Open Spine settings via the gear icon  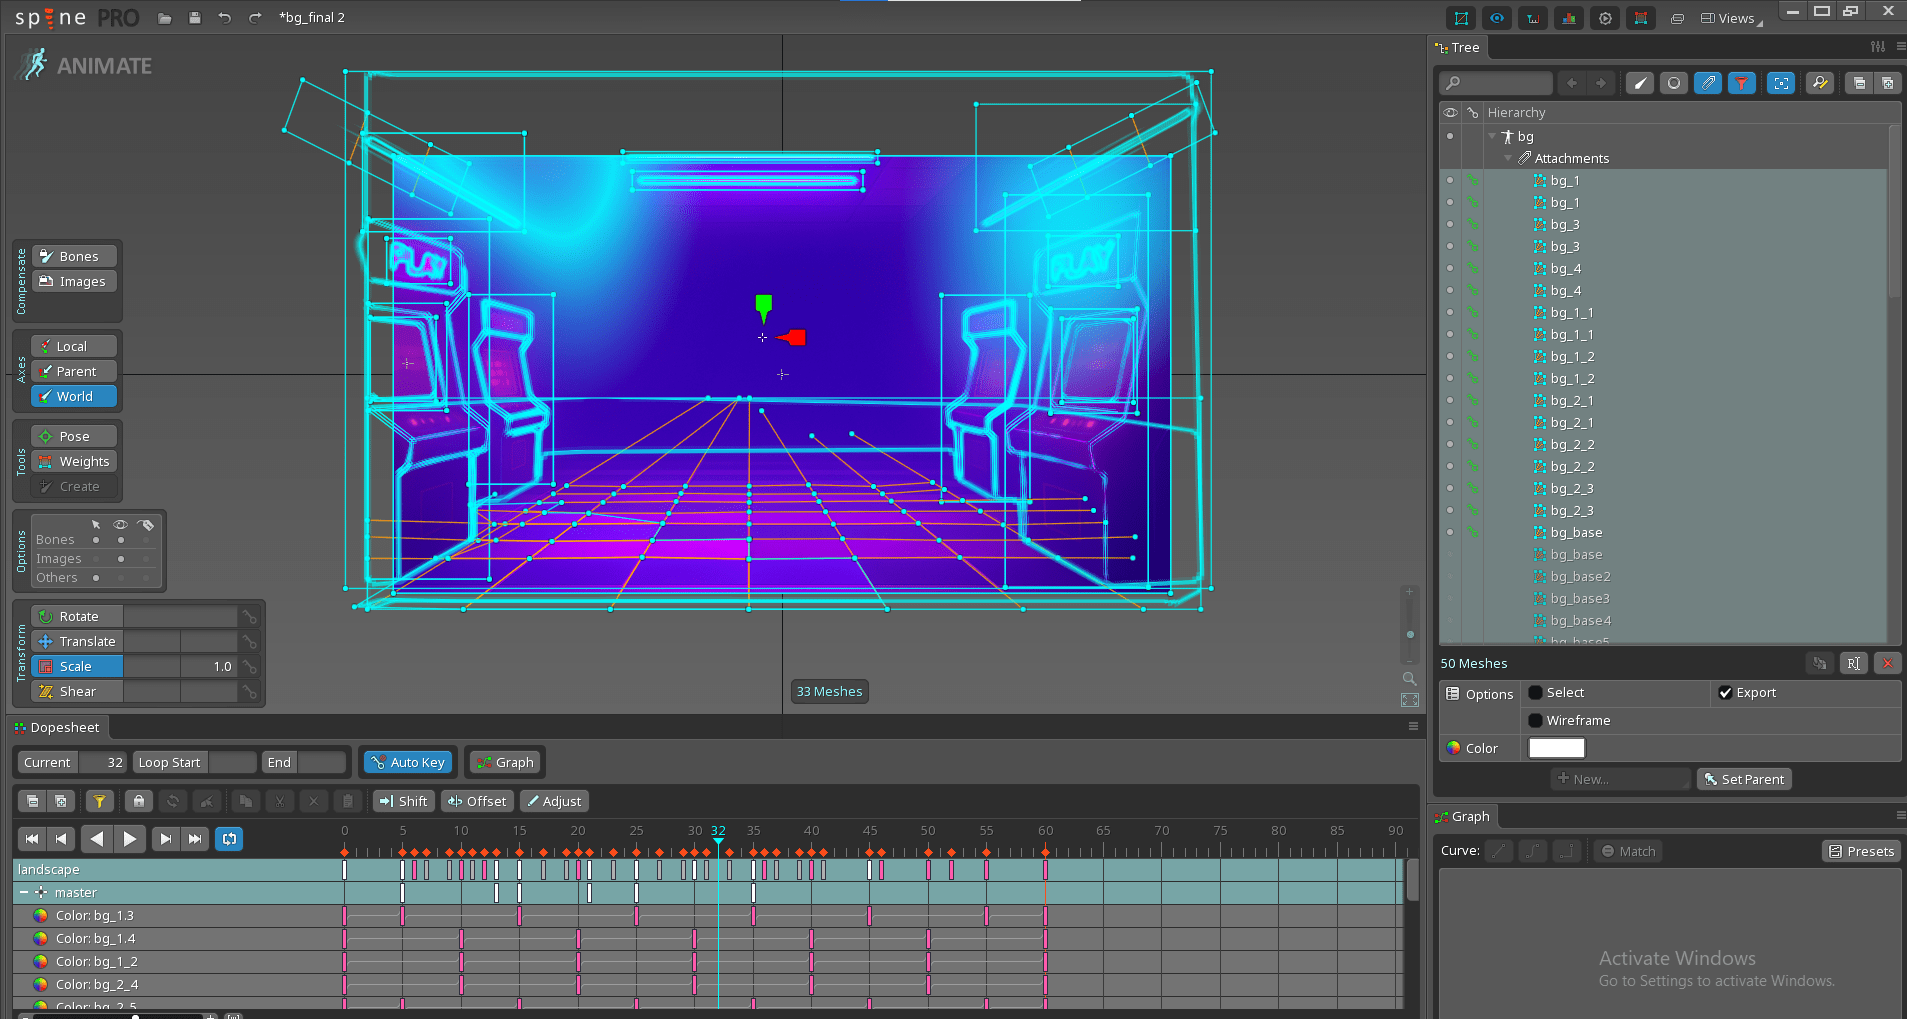1604,17
